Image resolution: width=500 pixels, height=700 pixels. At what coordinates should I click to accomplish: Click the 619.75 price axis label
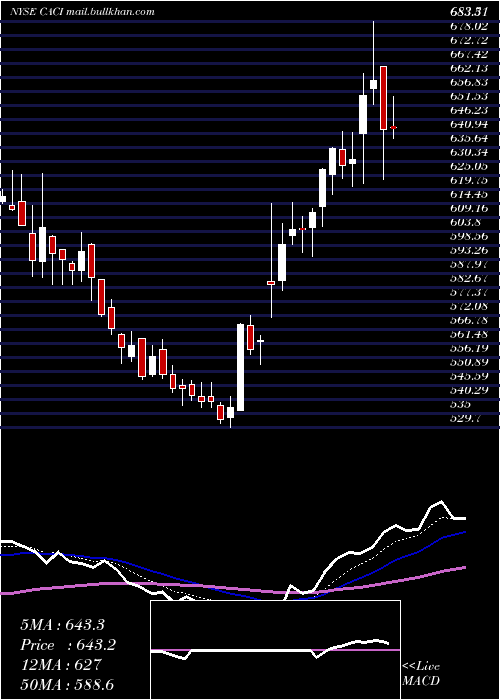(469, 180)
